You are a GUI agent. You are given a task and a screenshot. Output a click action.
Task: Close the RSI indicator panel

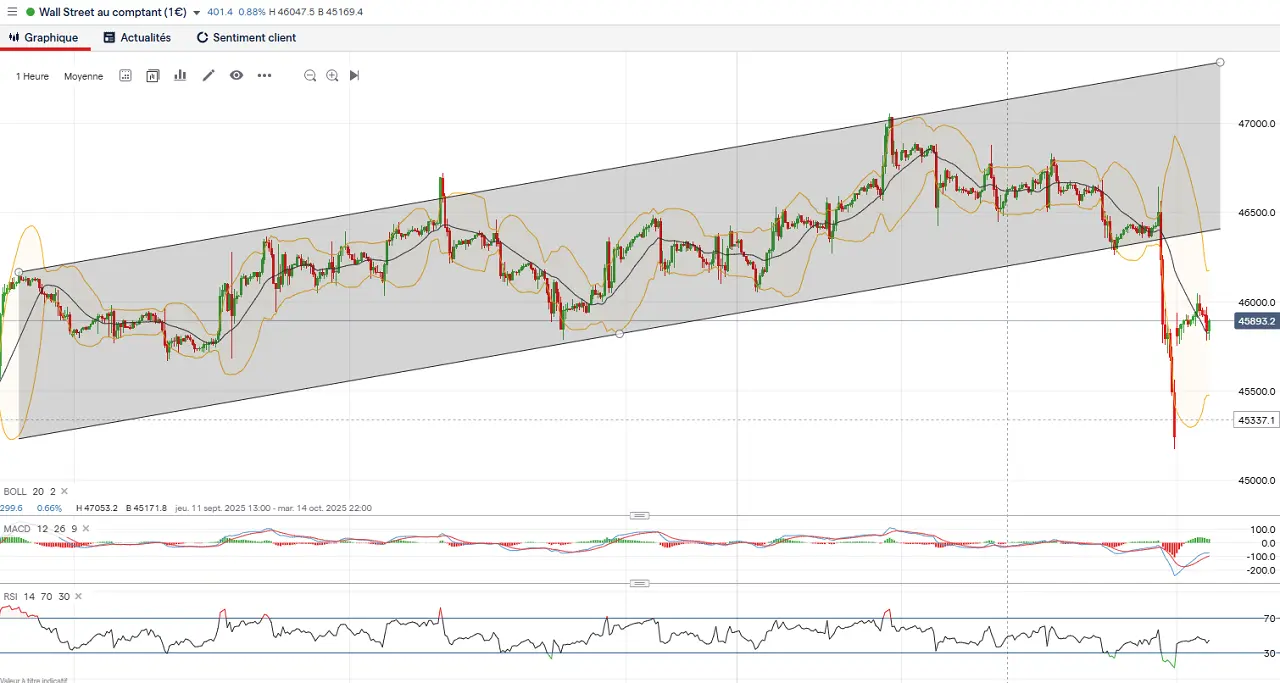(78, 597)
